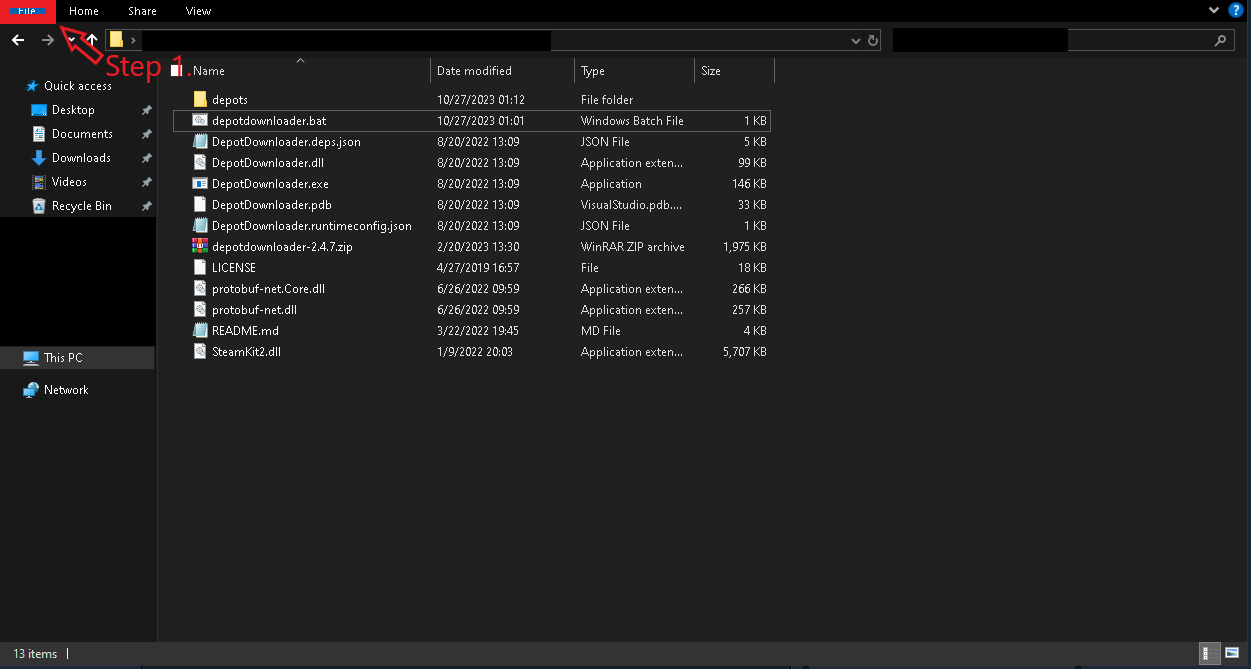Screen dimensions: 1251x669
Task: Select the LICENSE file icon
Action: pyautogui.click(x=200, y=268)
